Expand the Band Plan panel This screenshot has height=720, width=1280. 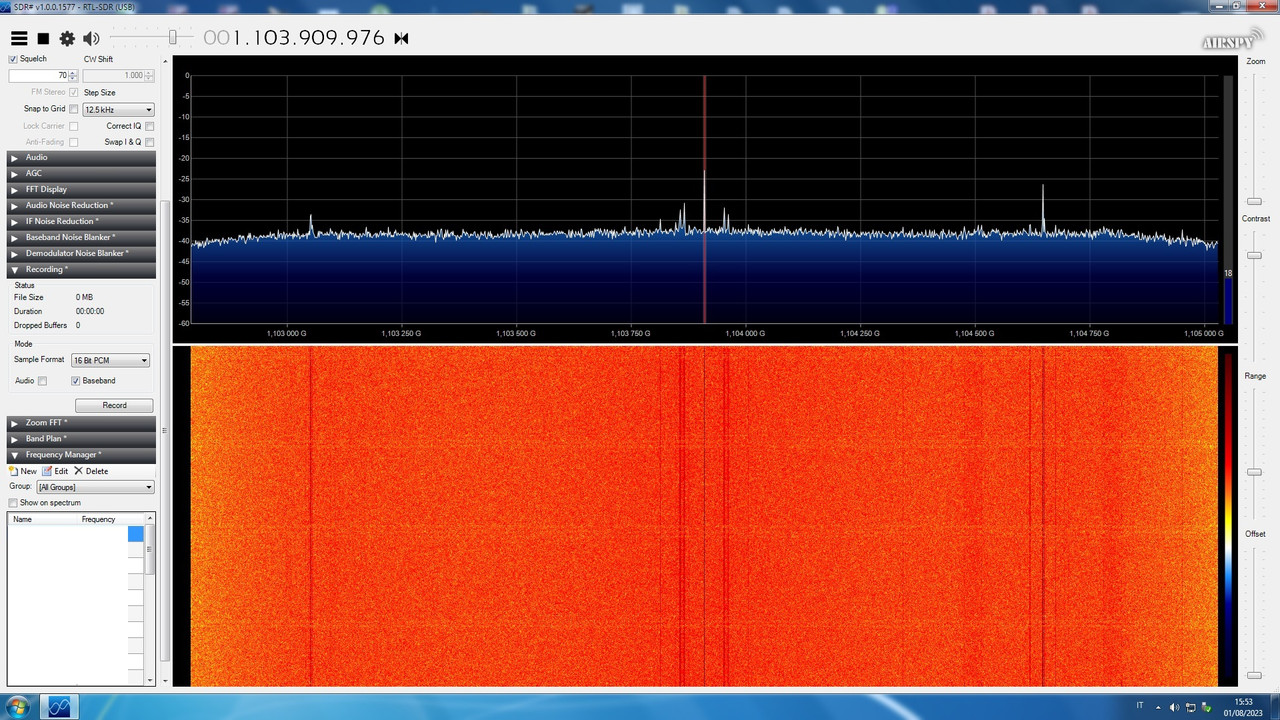pos(81,438)
